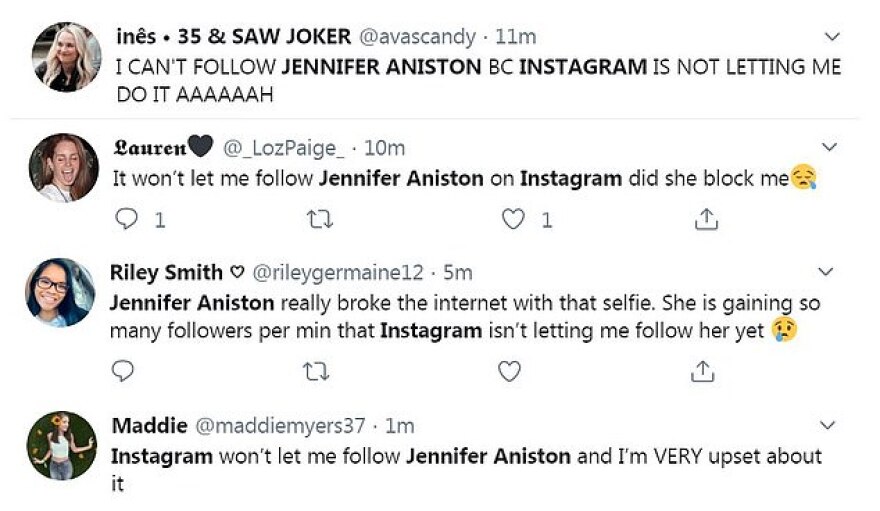Retweet Lauren's tweet about Jennifer Aniston
This screenshot has width=880, height=511.
click(x=319, y=218)
